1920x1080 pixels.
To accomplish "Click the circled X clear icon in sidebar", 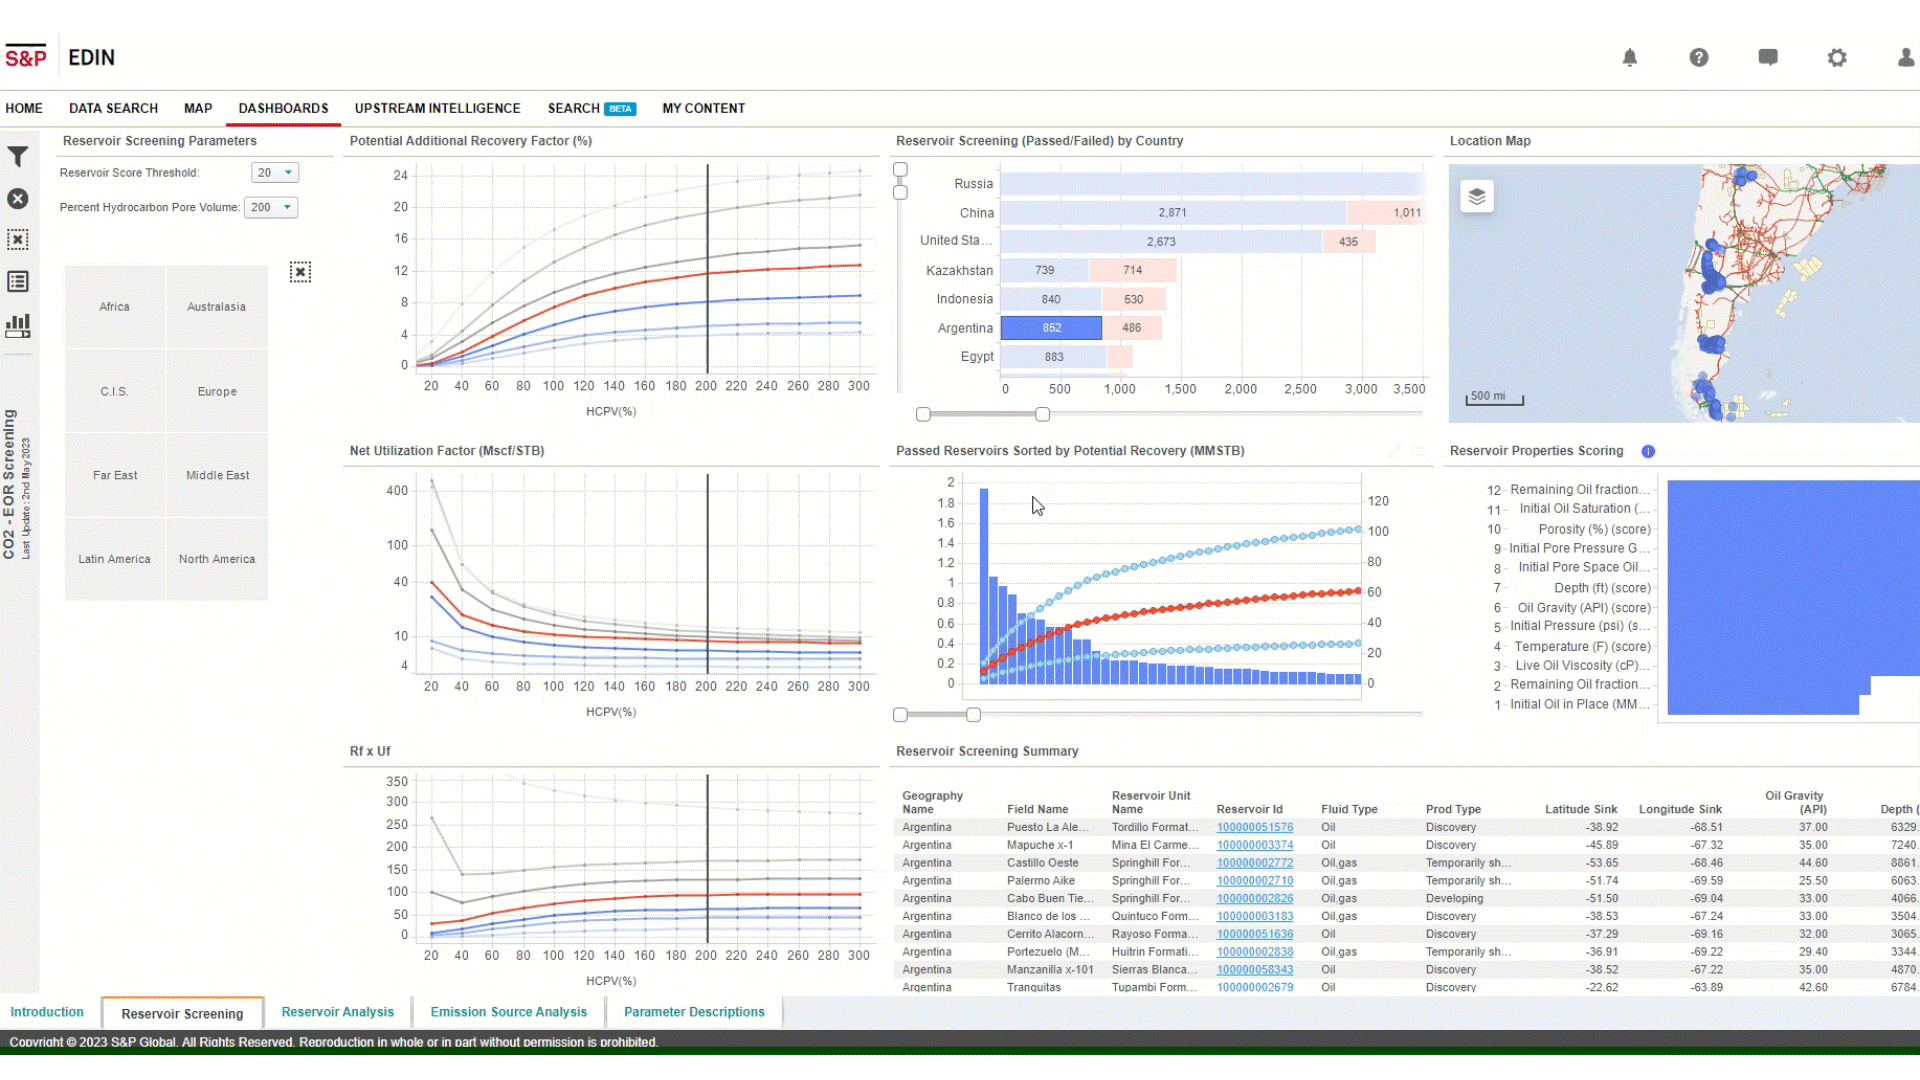I will click(18, 199).
